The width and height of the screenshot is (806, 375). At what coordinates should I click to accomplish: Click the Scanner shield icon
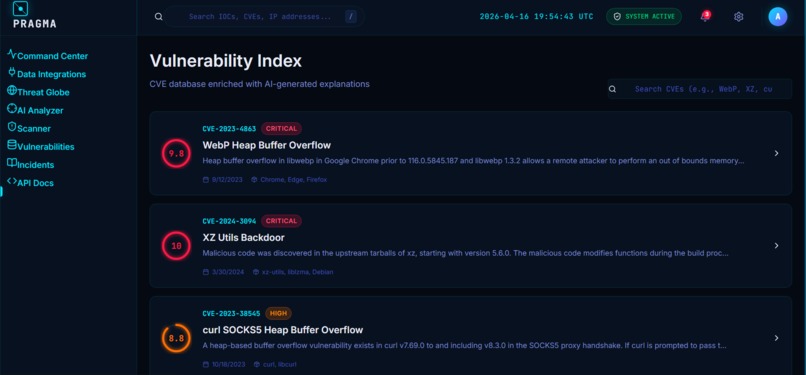pos(12,126)
